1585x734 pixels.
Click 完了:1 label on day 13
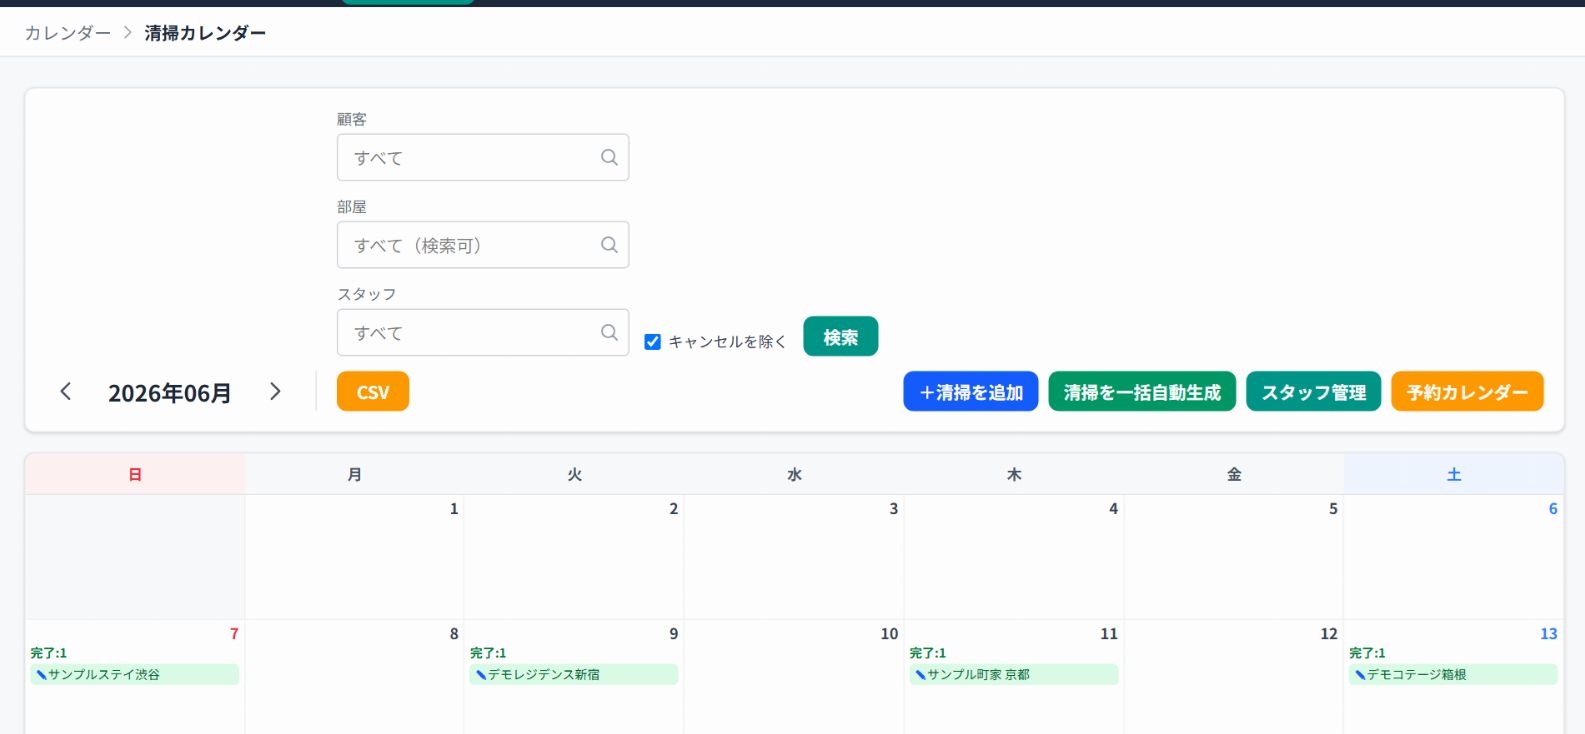1367,653
